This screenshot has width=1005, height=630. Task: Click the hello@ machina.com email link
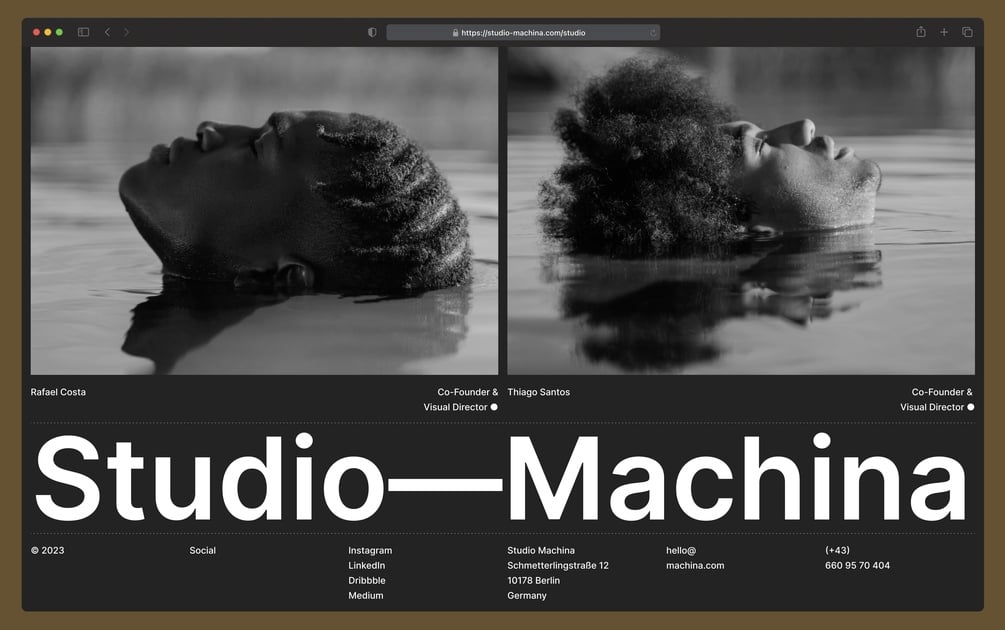(x=695, y=558)
